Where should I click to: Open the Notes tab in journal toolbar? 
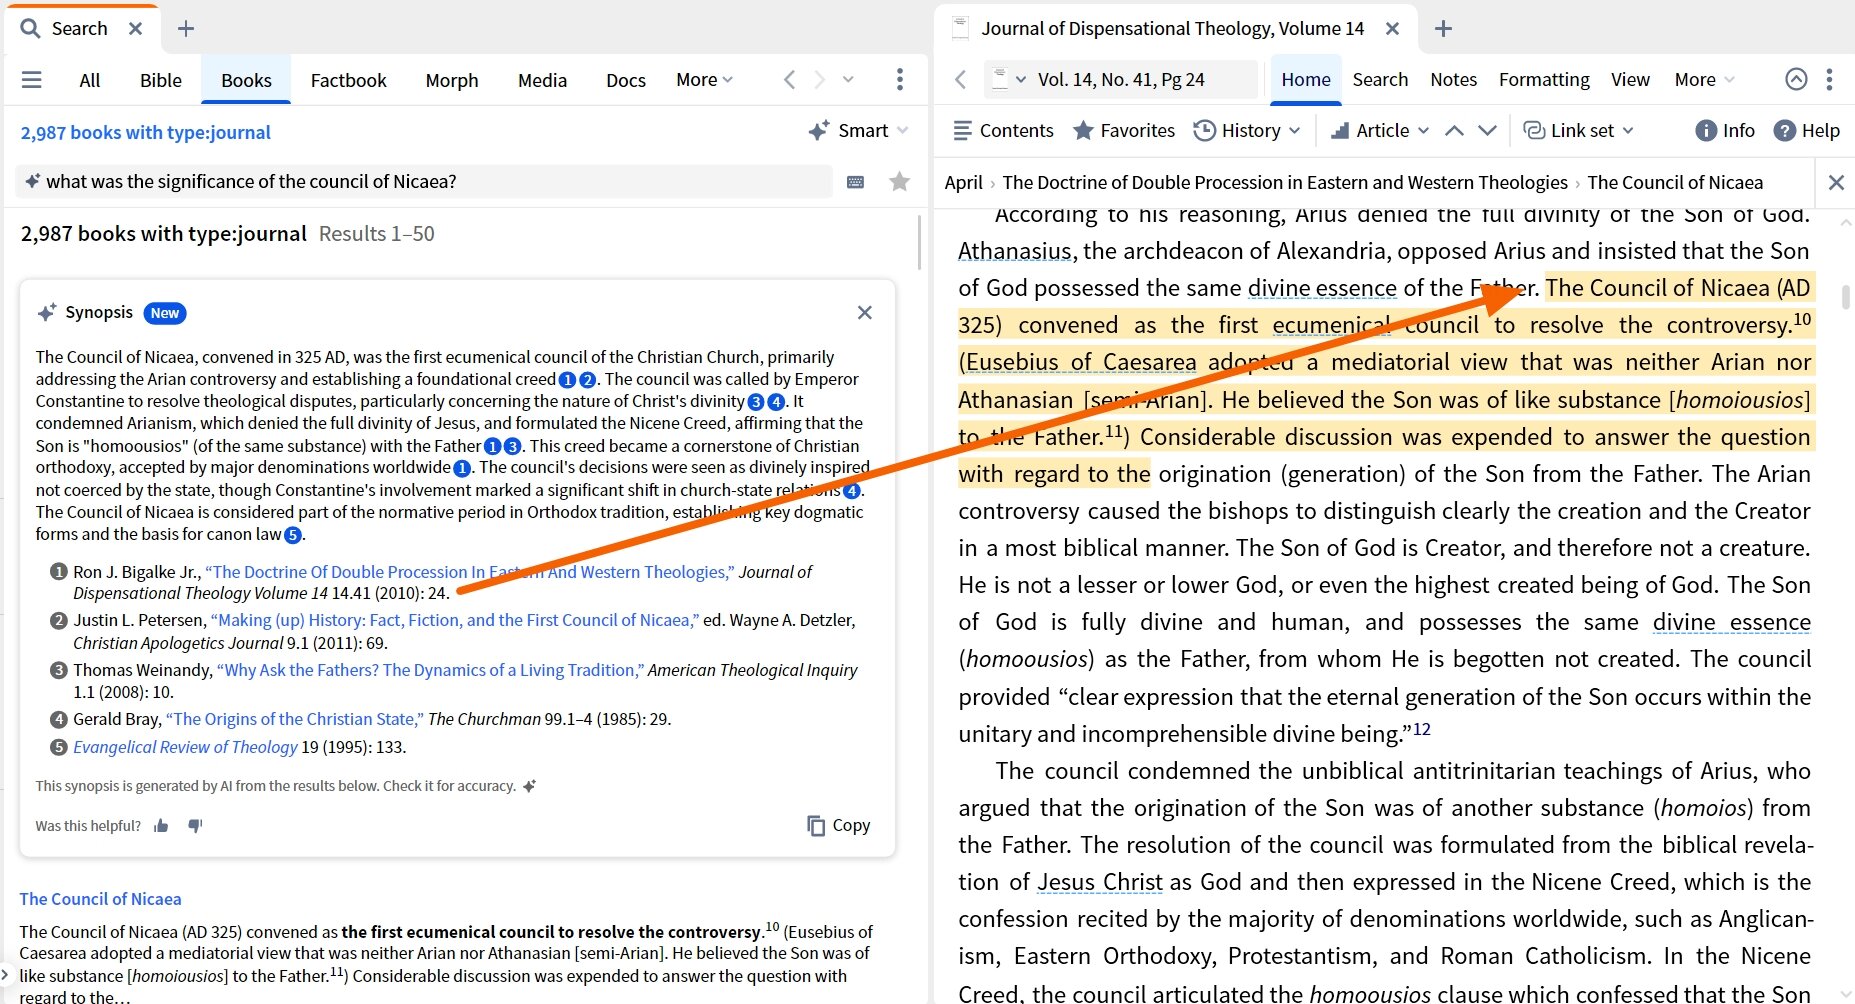point(1453,79)
